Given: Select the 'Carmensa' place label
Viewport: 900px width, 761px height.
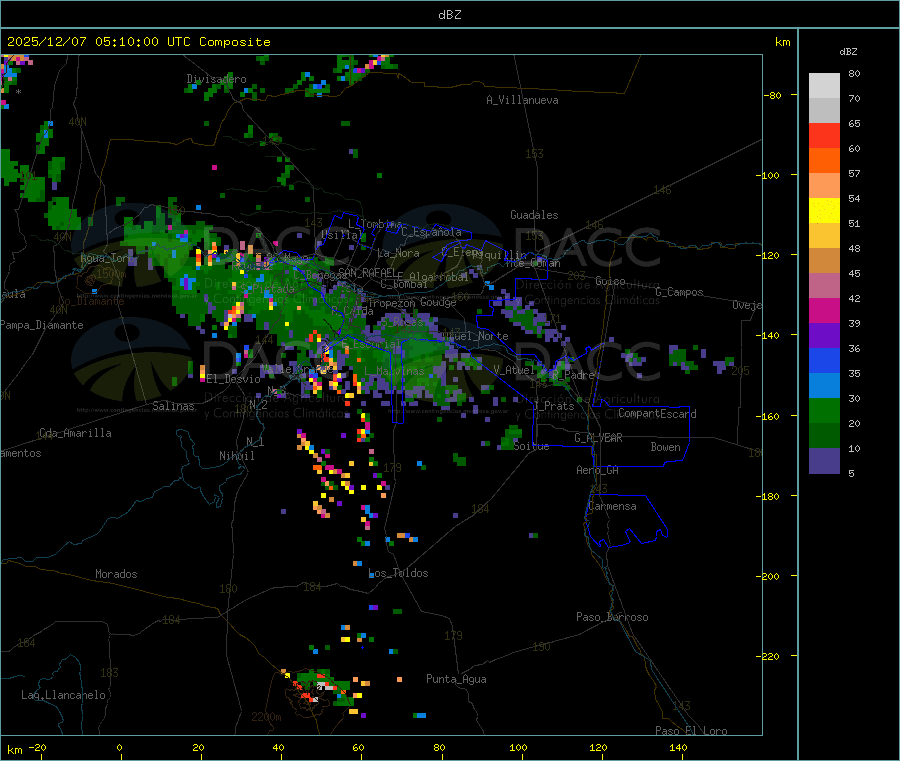Looking at the screenshot, I should tap(612, 507).
